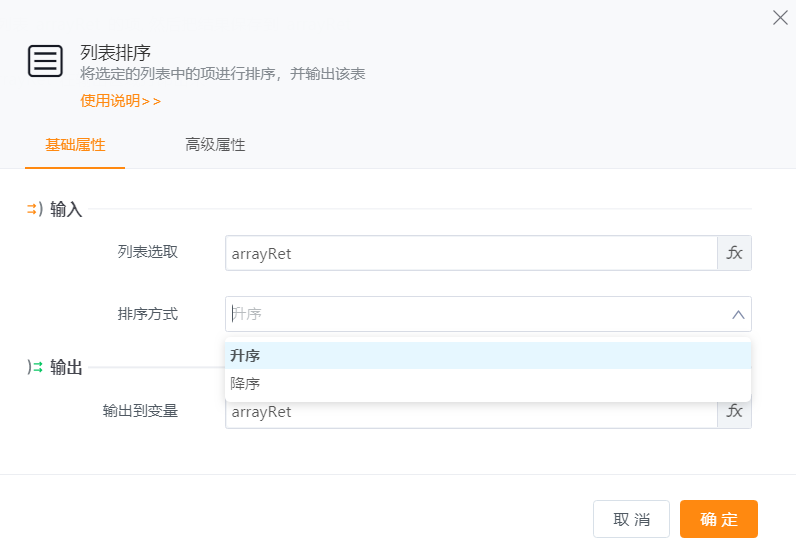
Task: Open the 基础属性 tab
Action: click(75, 145)
